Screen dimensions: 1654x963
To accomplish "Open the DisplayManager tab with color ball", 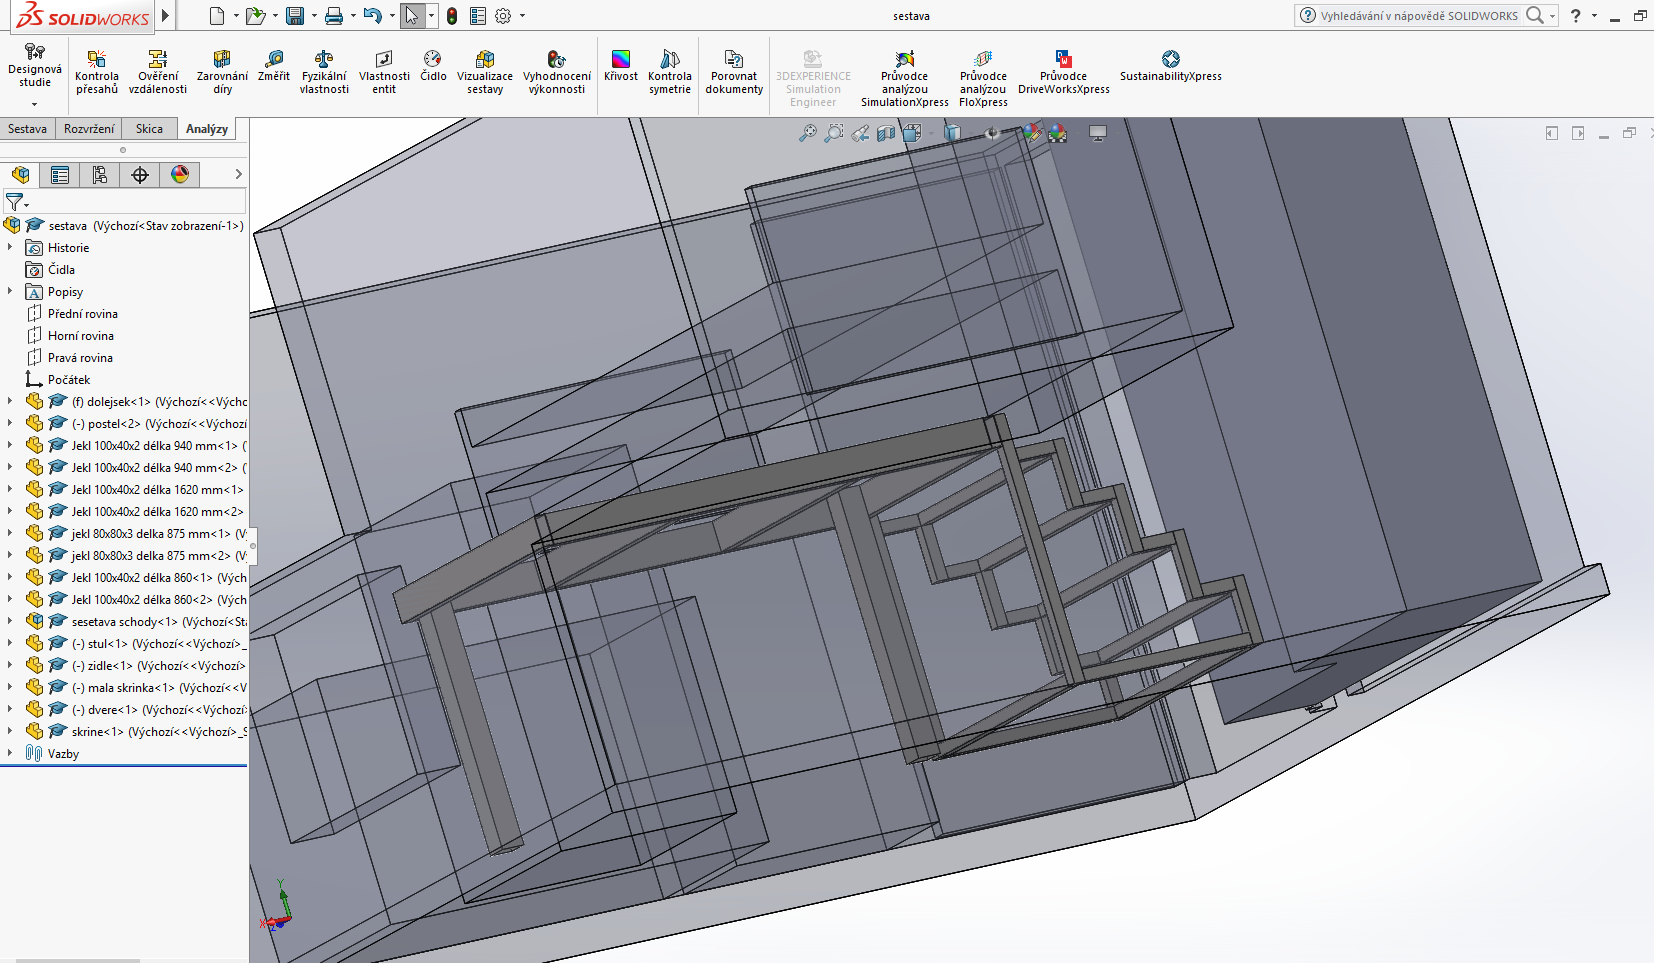I will pos(180,175).
